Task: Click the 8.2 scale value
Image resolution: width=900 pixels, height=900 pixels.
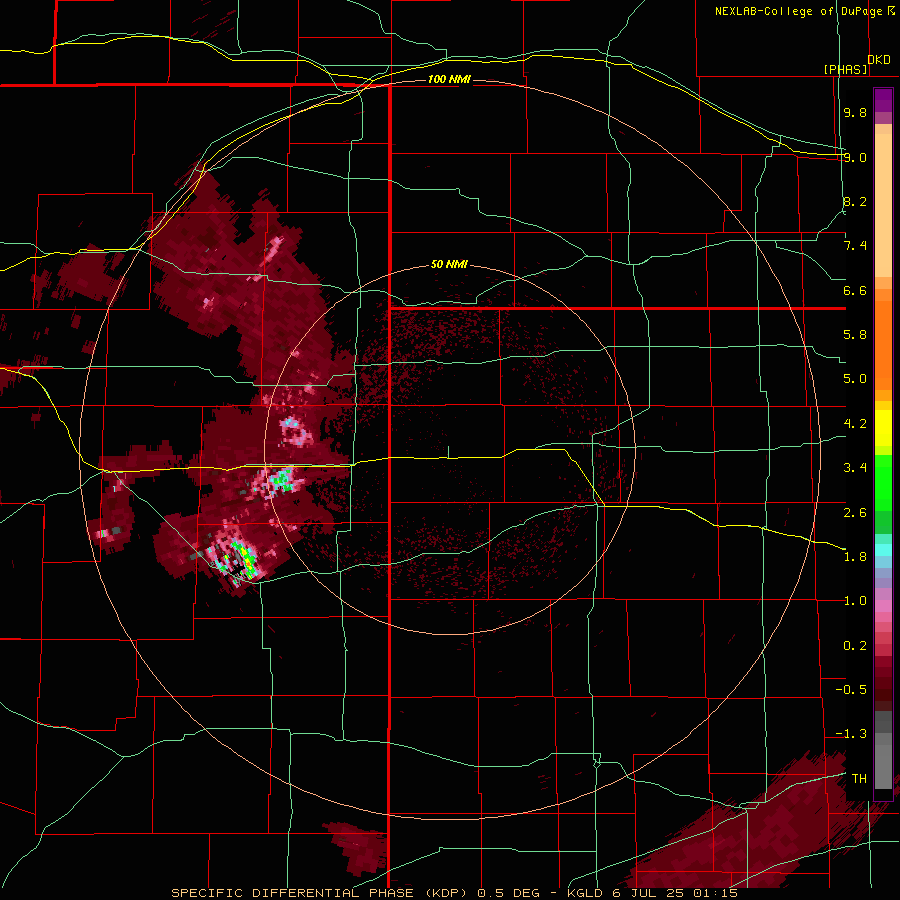Action: [855, 201]
